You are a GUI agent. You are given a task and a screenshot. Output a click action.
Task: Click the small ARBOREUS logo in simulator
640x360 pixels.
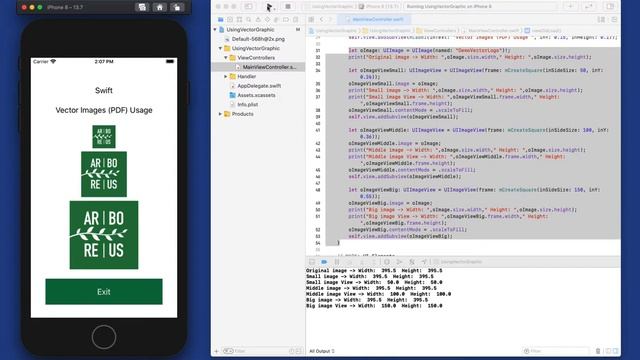[x=104, y=136]
